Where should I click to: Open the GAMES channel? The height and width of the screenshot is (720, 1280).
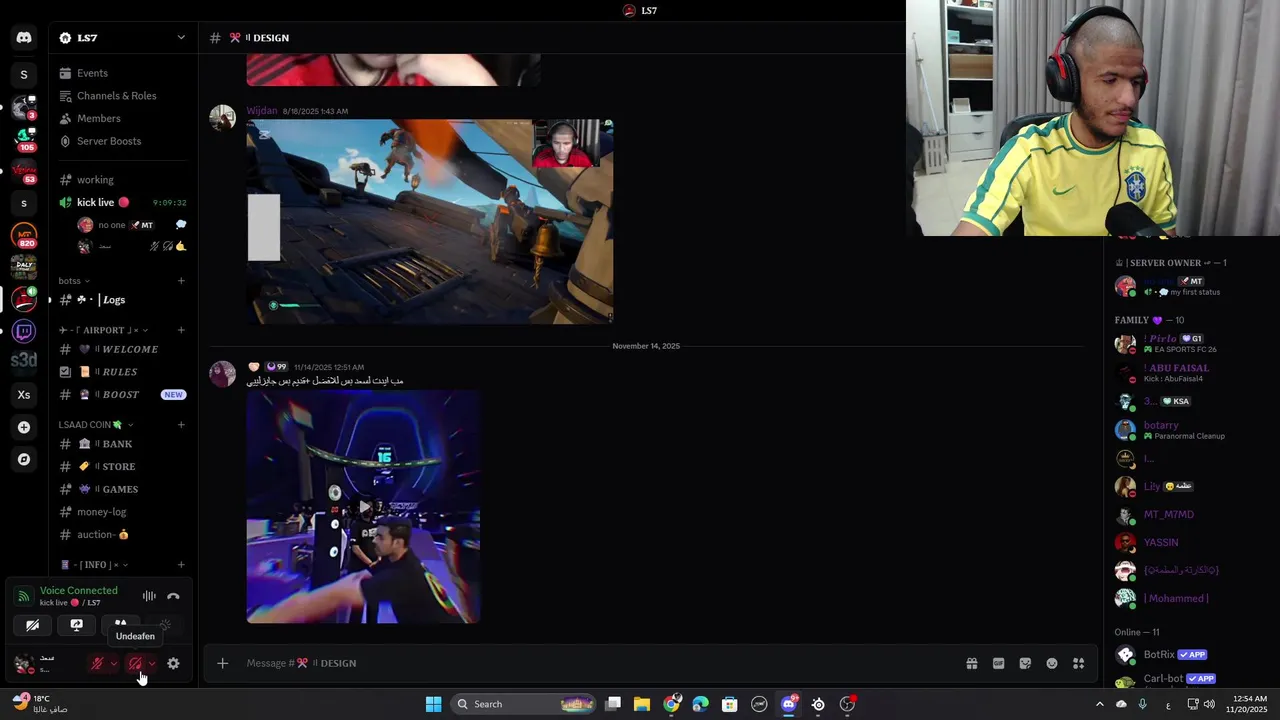123,489
